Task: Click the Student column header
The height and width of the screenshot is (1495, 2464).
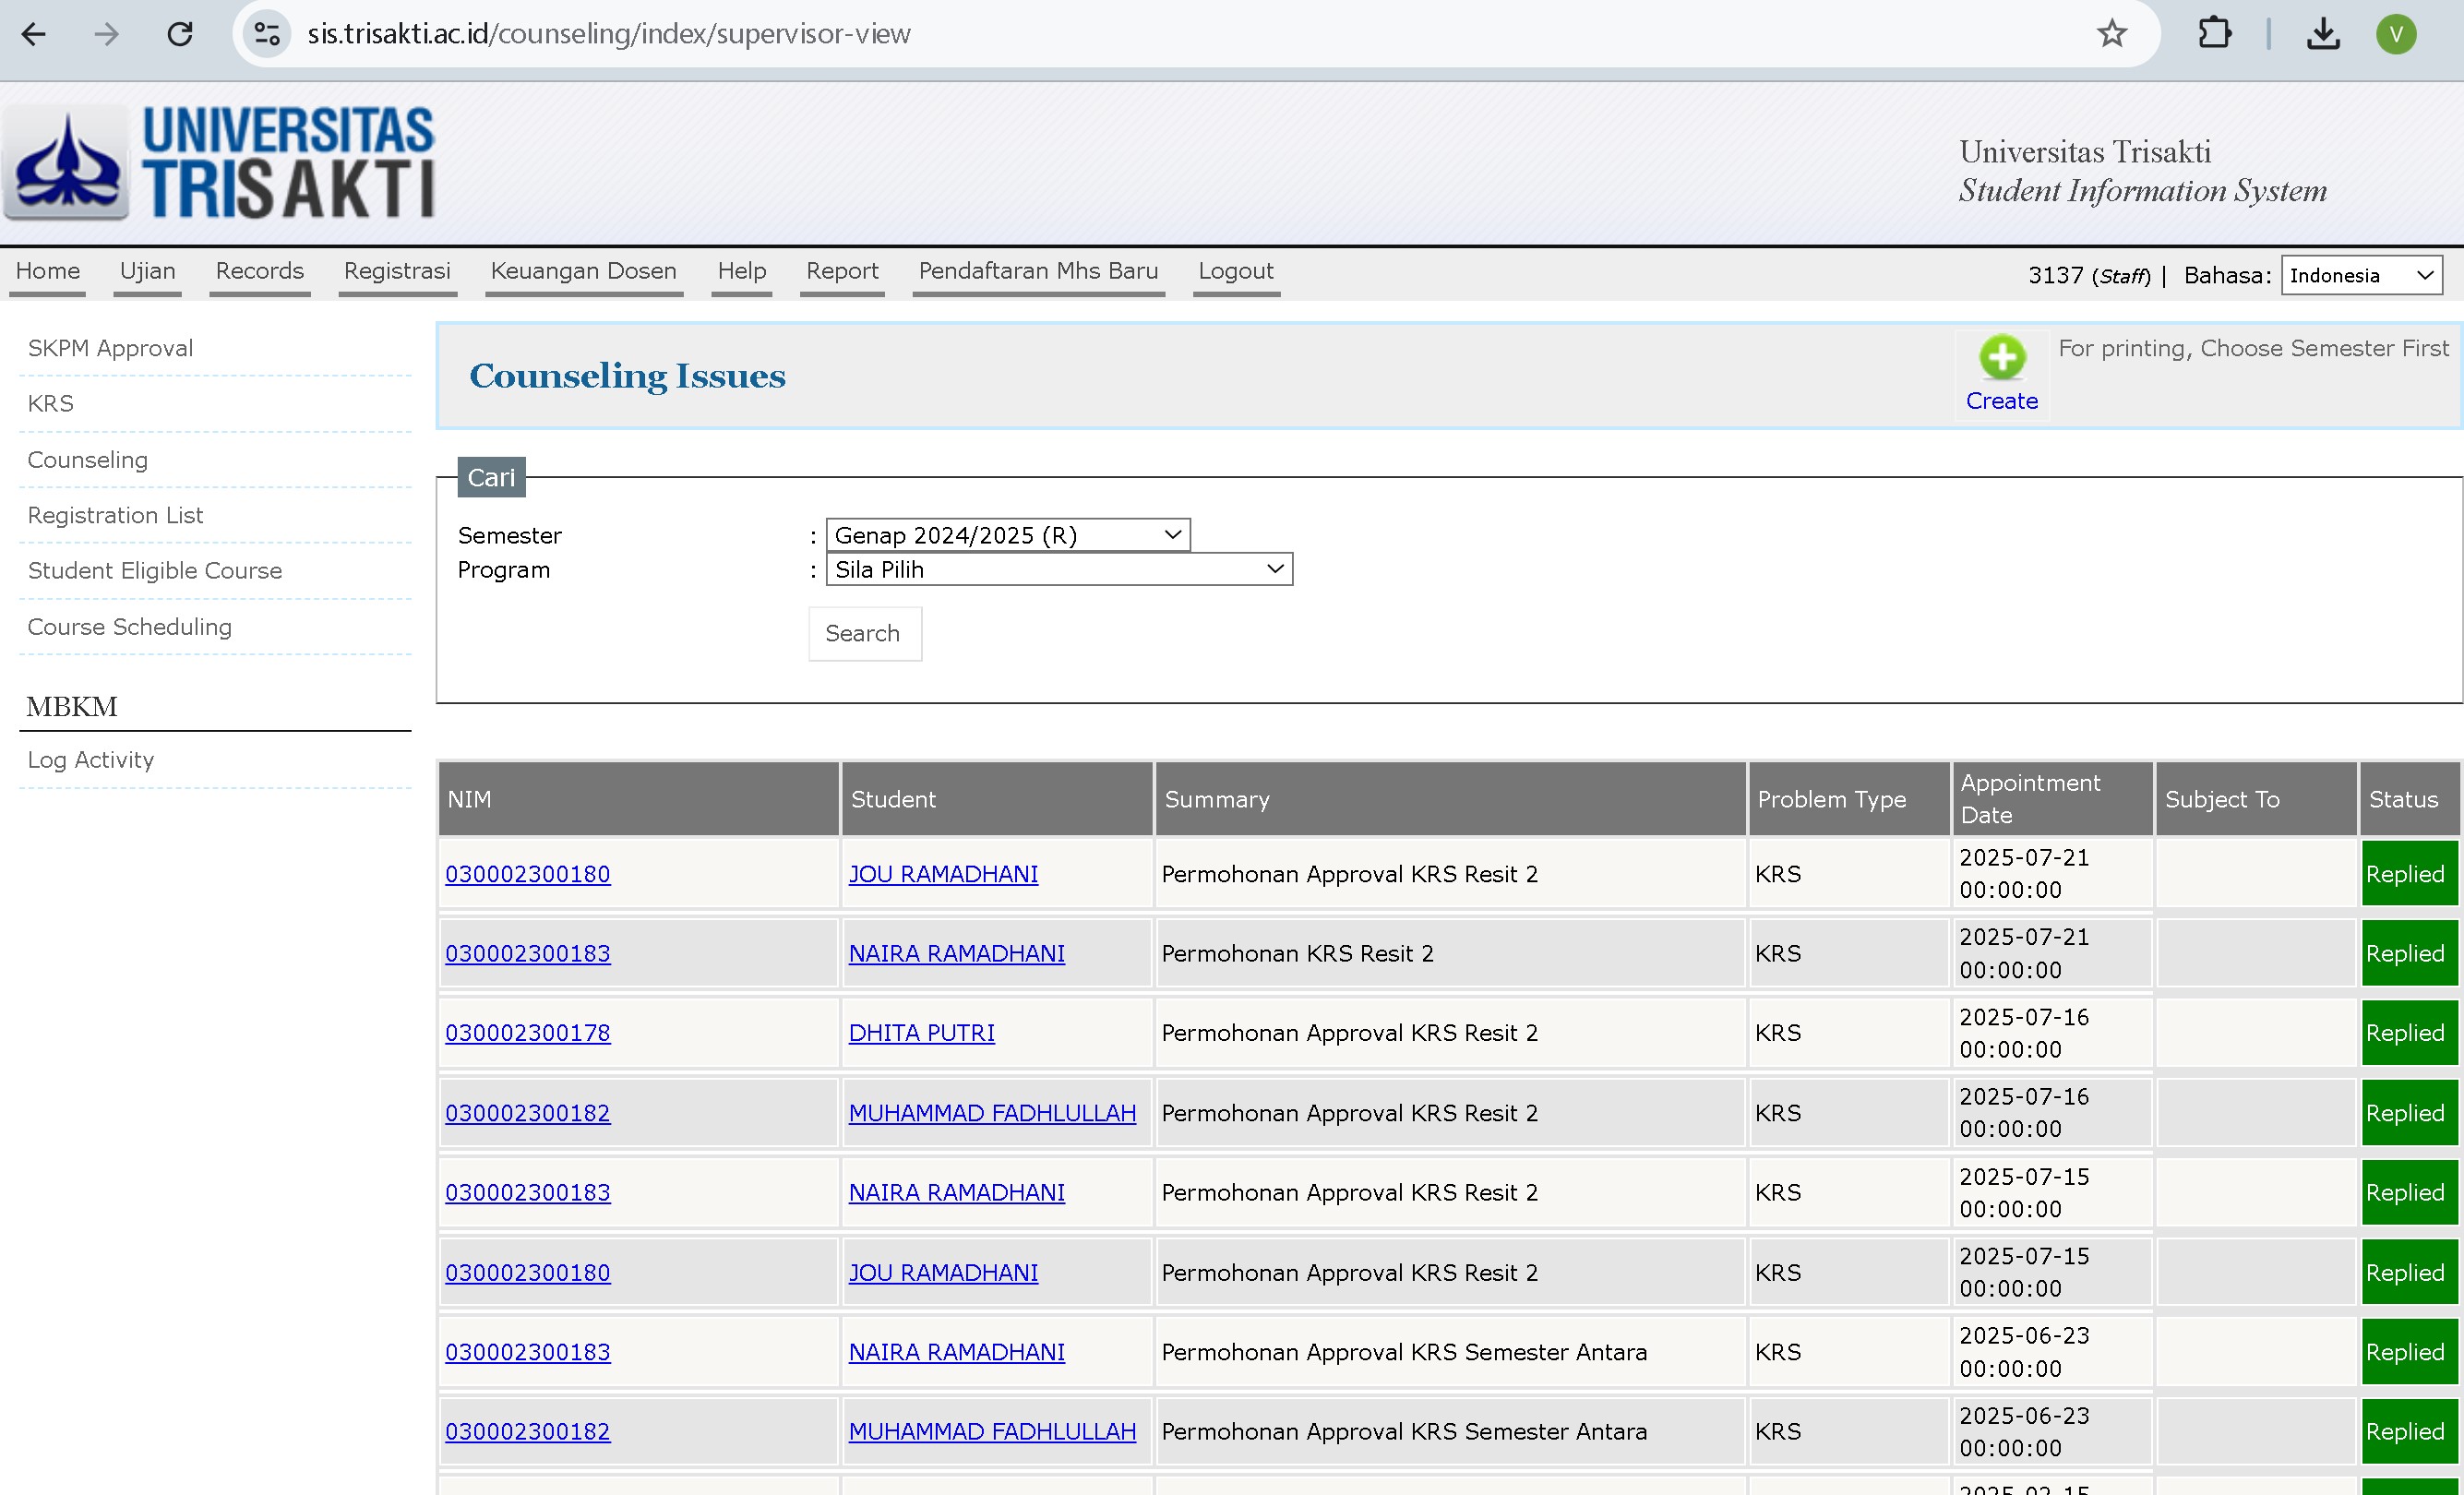Action: 997,799
